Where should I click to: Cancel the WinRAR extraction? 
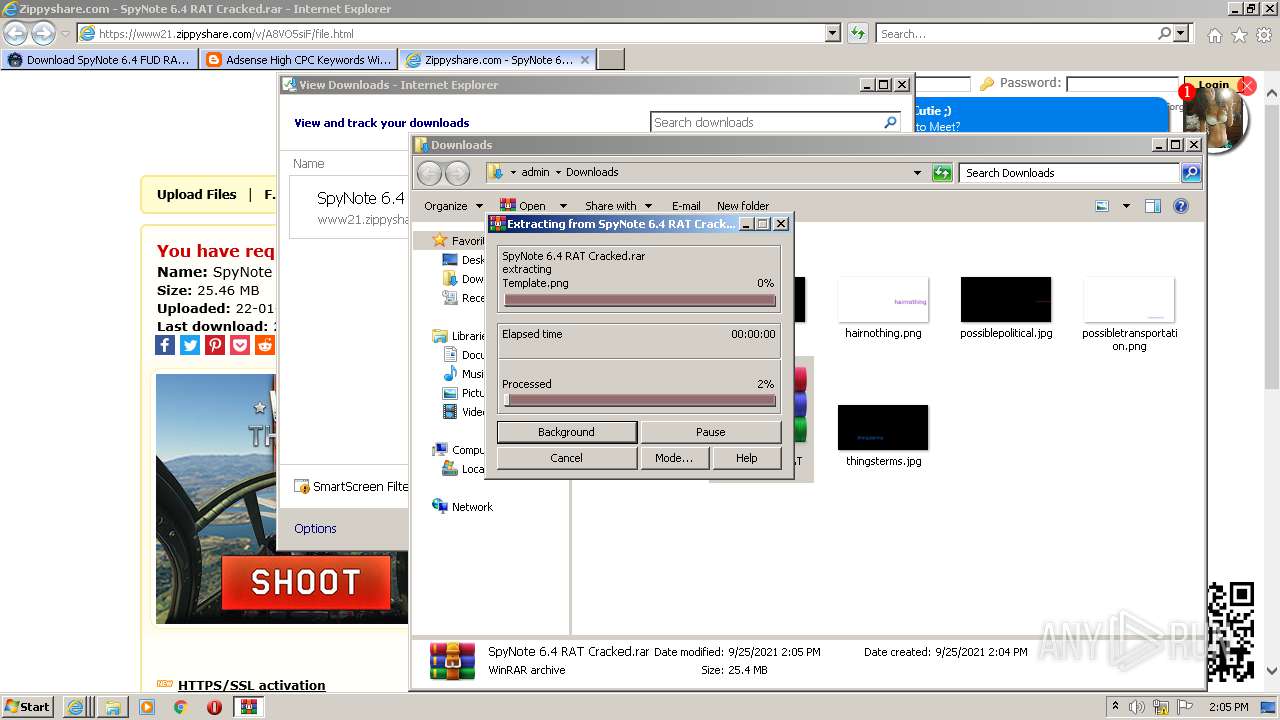pos(566,458)
